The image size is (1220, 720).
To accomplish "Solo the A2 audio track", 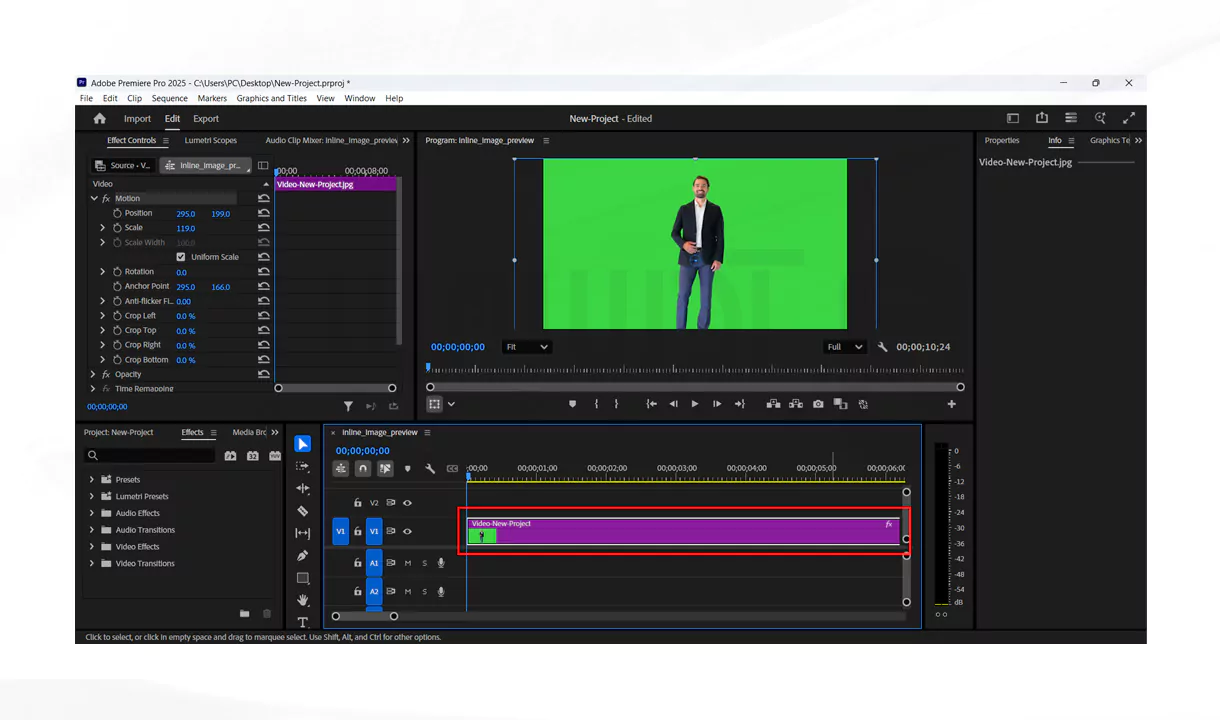I will point(424,591).
